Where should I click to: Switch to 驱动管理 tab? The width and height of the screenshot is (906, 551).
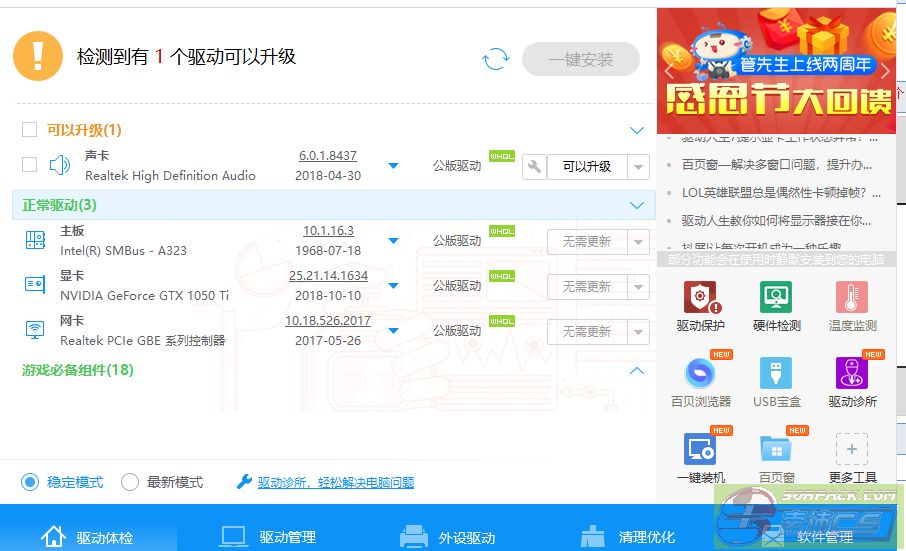(x=268, y=536)
